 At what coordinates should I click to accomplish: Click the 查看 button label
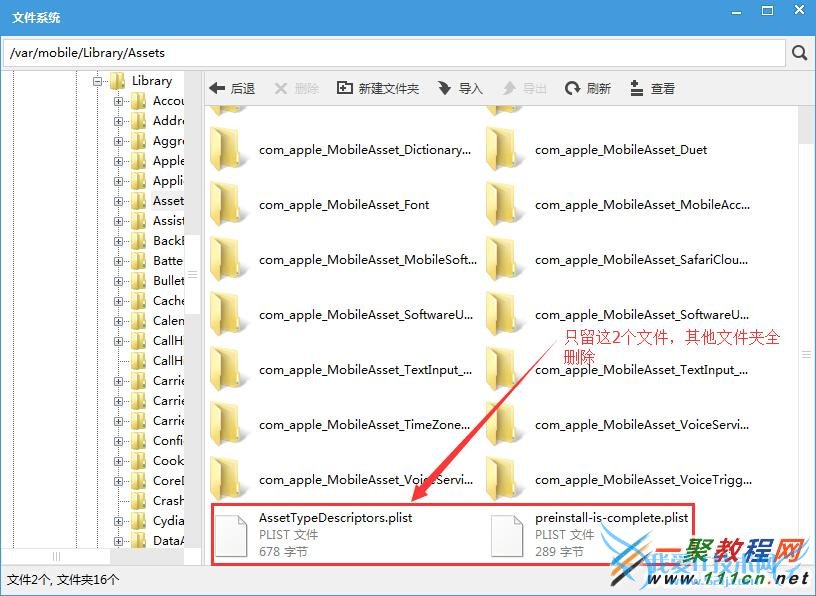coord(662,88)
